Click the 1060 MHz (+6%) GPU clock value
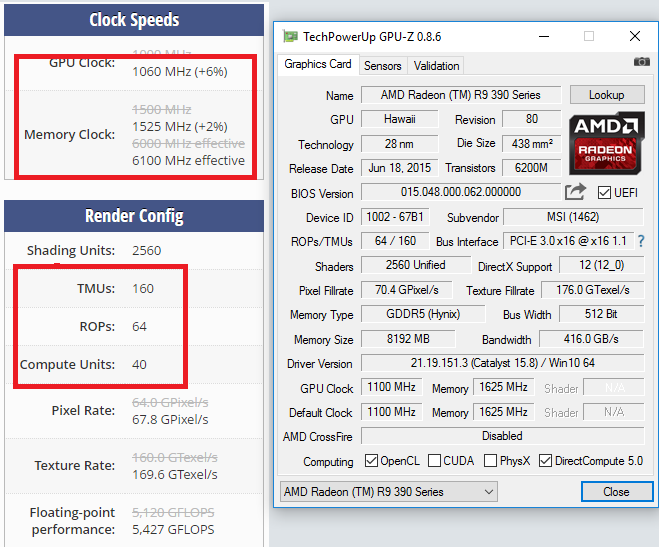Screen dimensions: 659x547 (x=180, y=72)
